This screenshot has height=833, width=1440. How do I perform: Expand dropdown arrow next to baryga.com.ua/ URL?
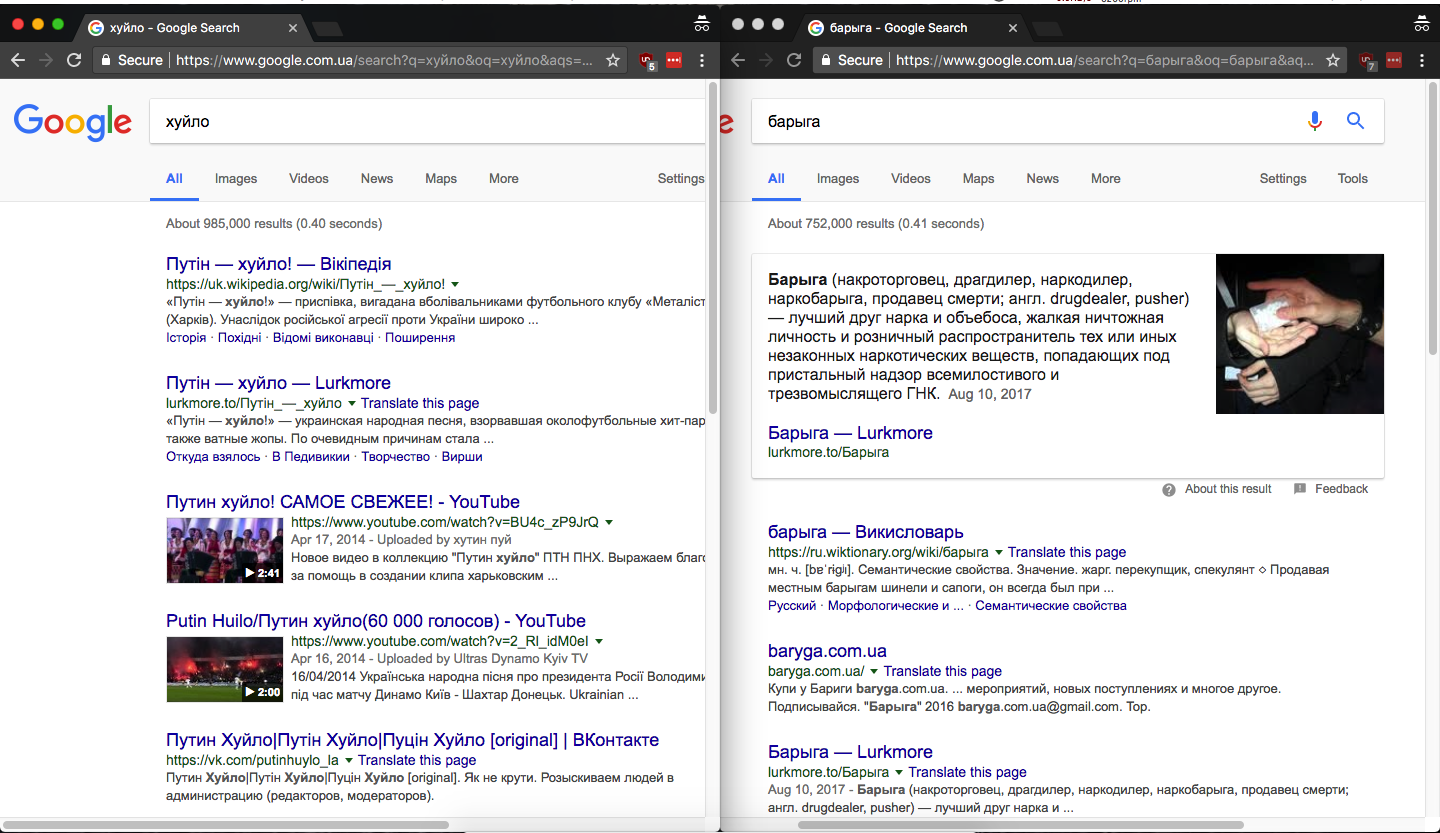point(874,672)
